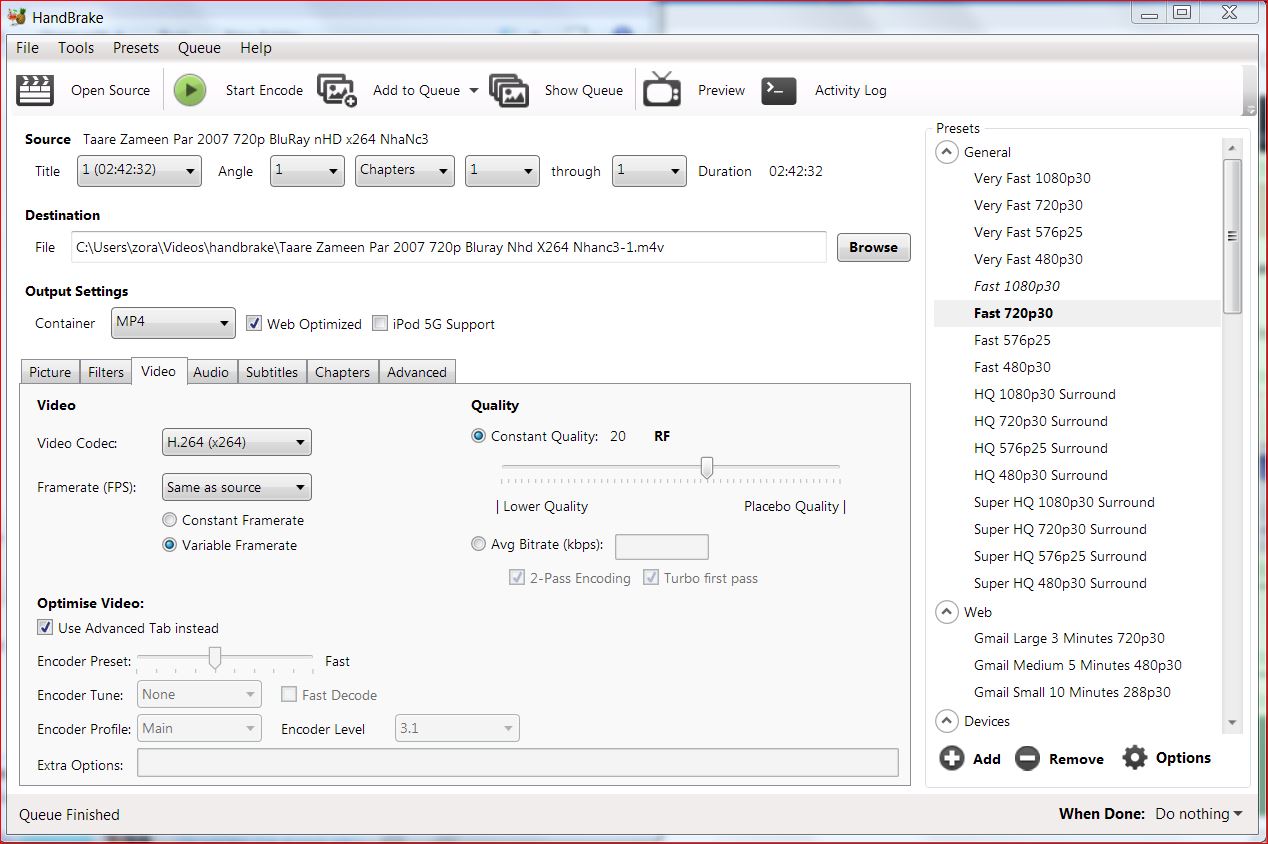This screenshot has height=844, width=1268.
Task: Click the Show Queue stacked images icon
Action: 509,90
